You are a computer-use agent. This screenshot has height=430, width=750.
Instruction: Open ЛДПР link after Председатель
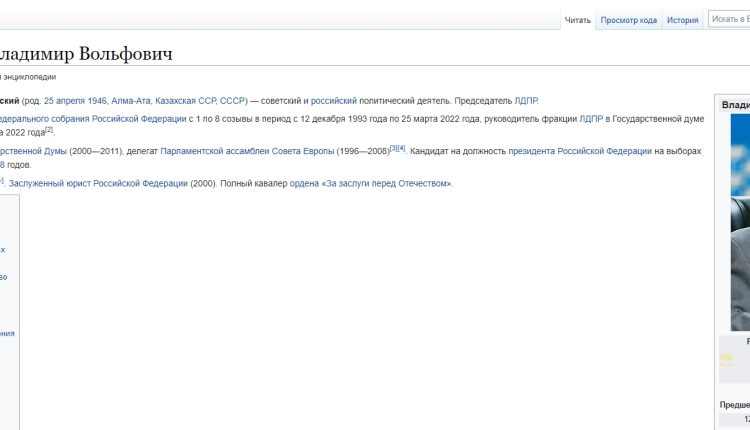526,101
